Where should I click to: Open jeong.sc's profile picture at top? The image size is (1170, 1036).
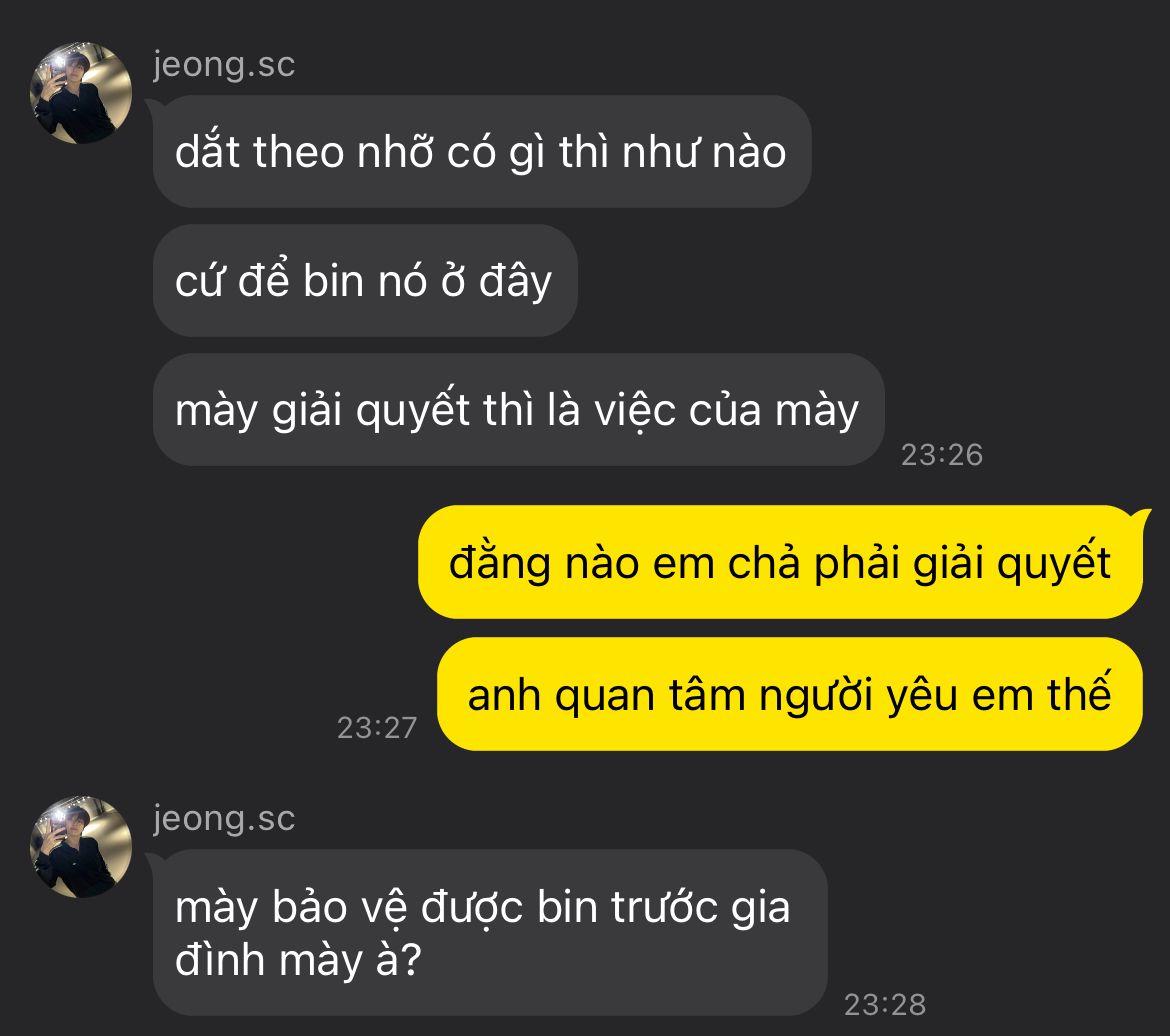tap(81, 93)
